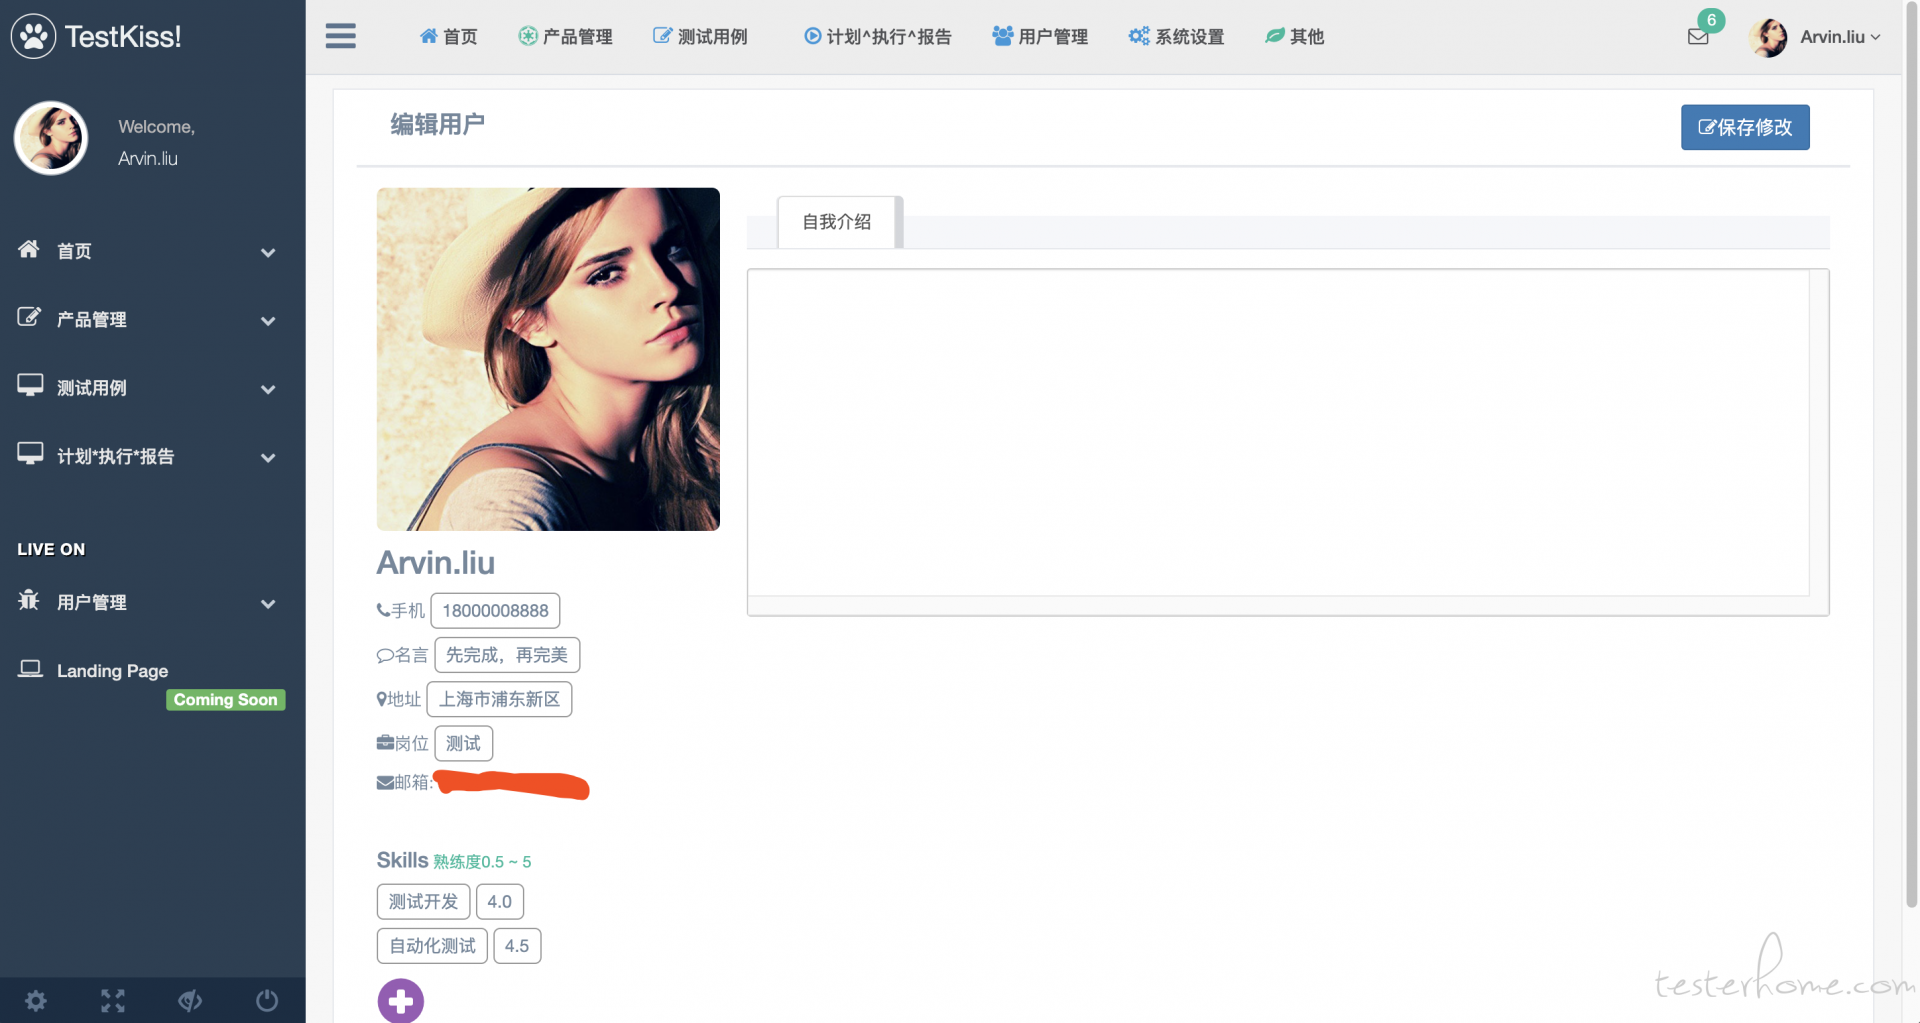Edit the skill name 自动化测试
This screenshot has width=1920, height=1023.
point(432,946)
